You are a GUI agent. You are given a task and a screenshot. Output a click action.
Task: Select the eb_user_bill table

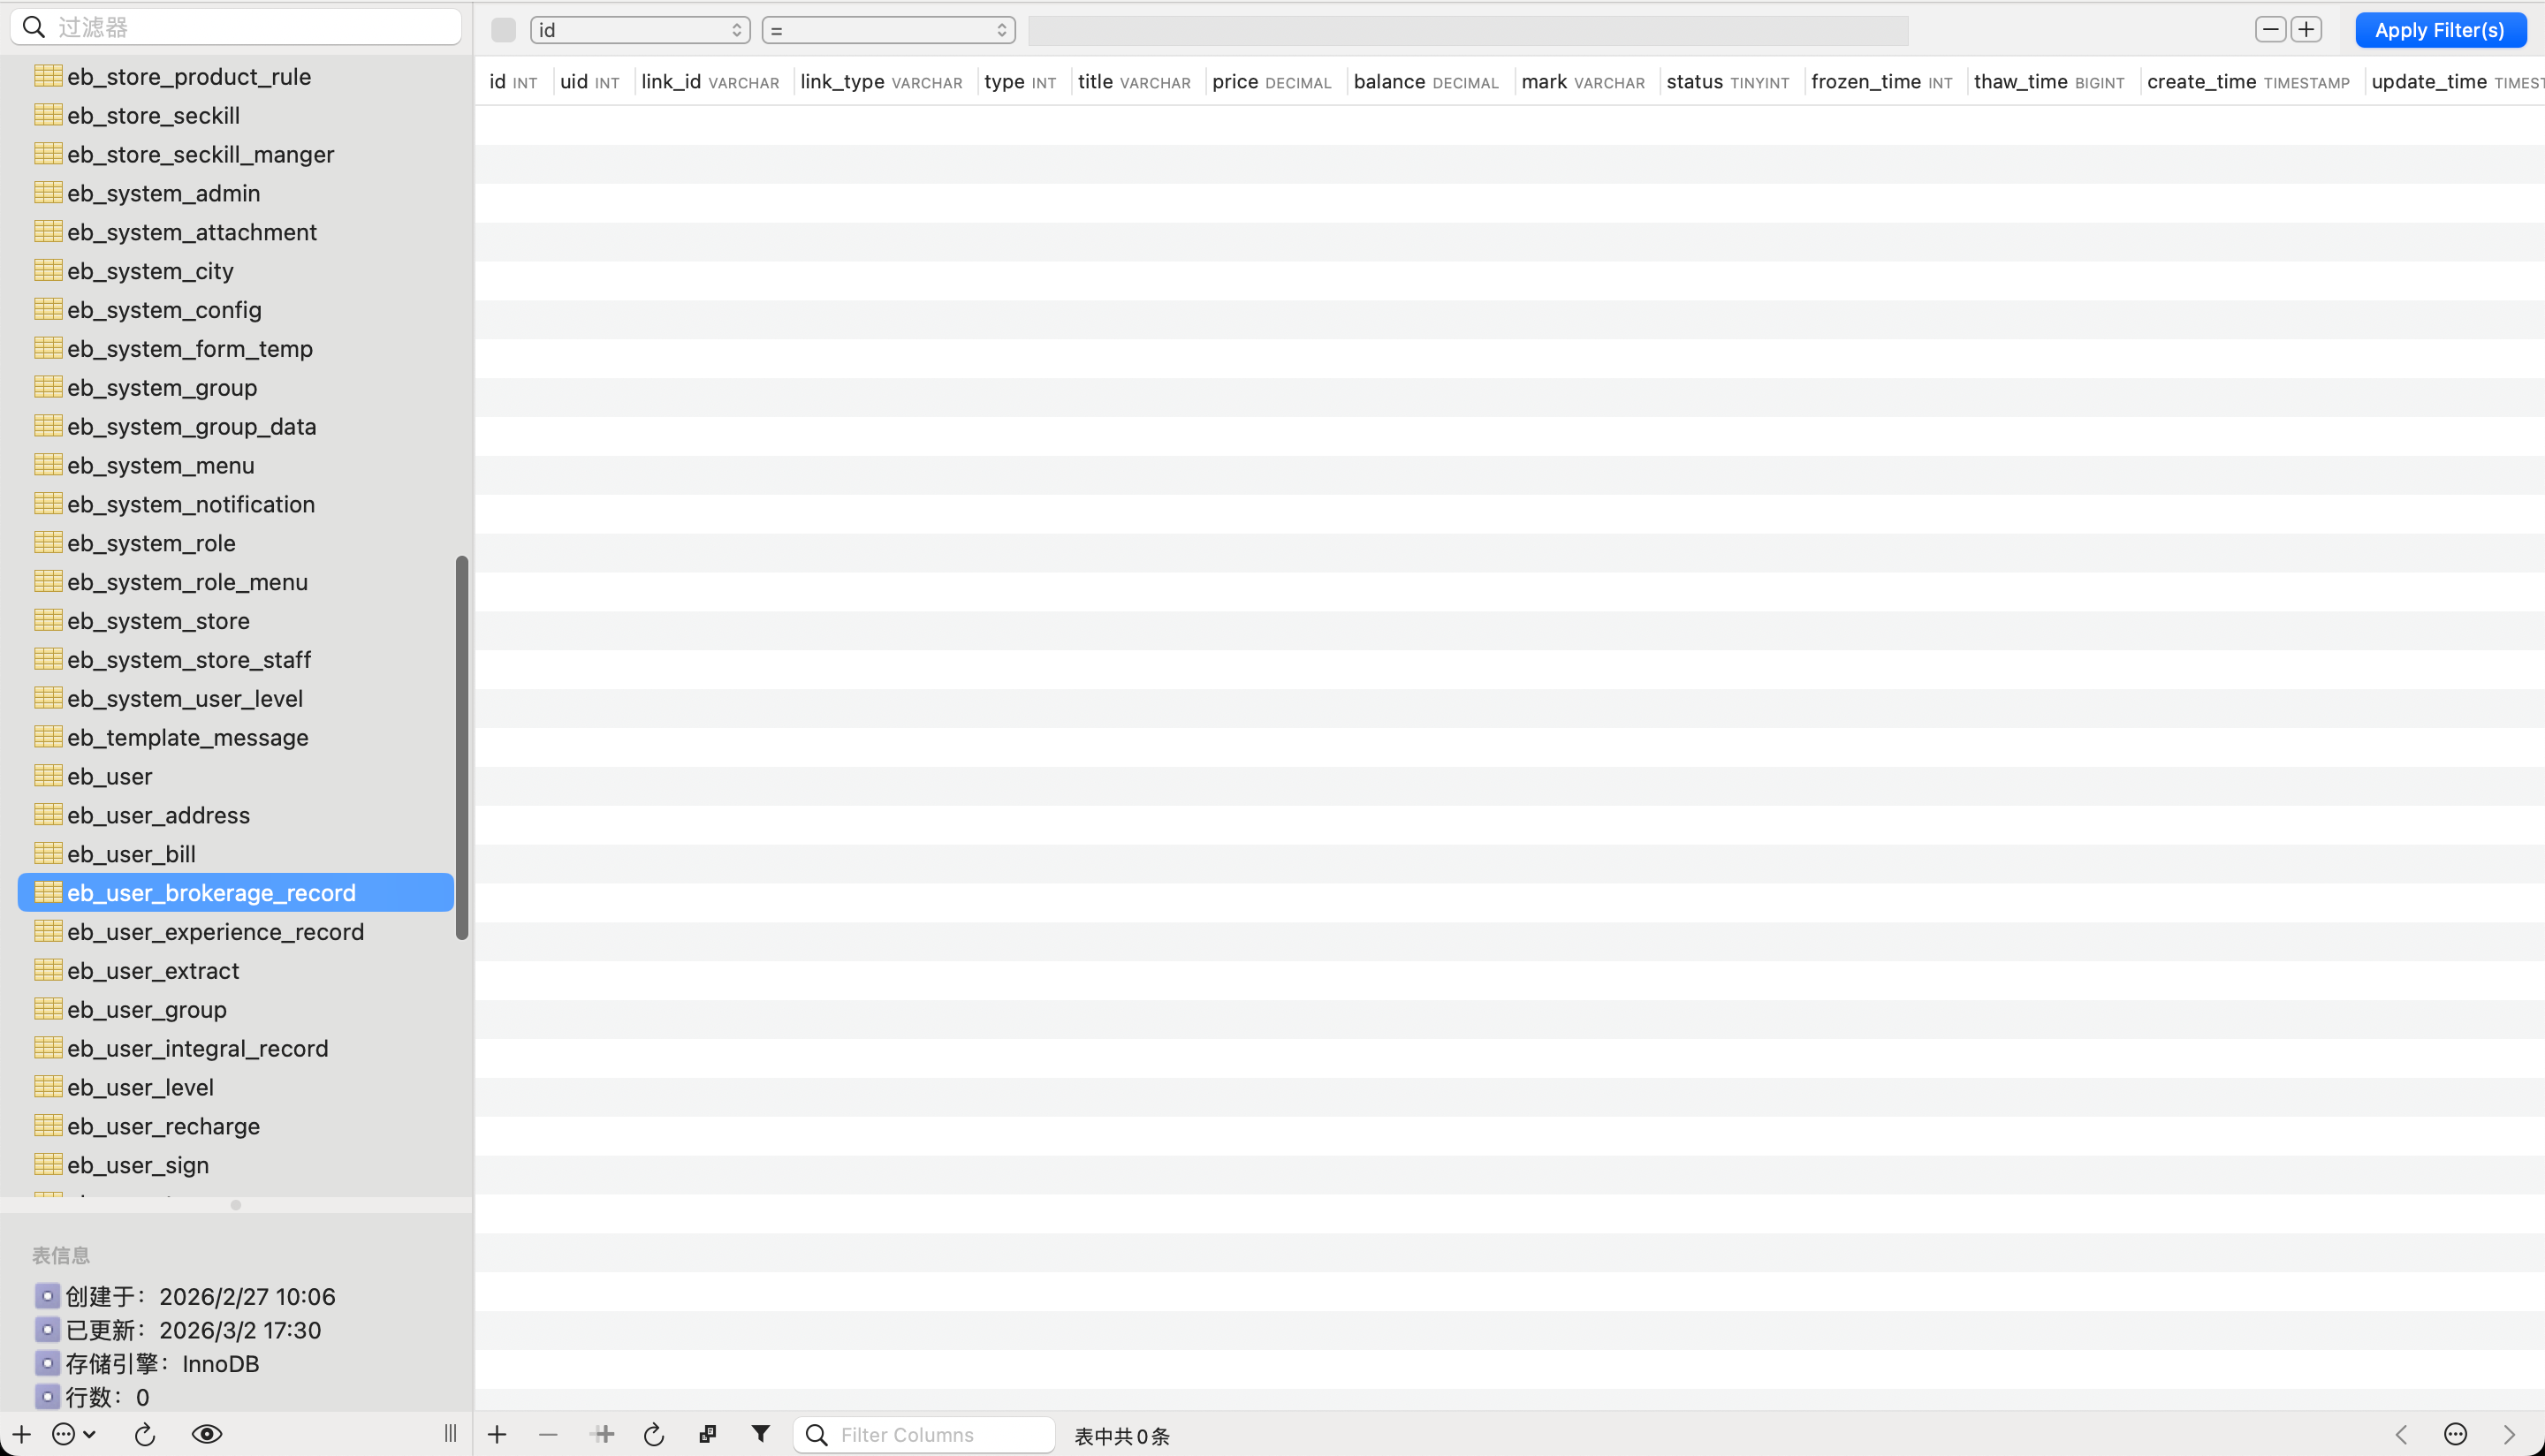coord(131,854)
